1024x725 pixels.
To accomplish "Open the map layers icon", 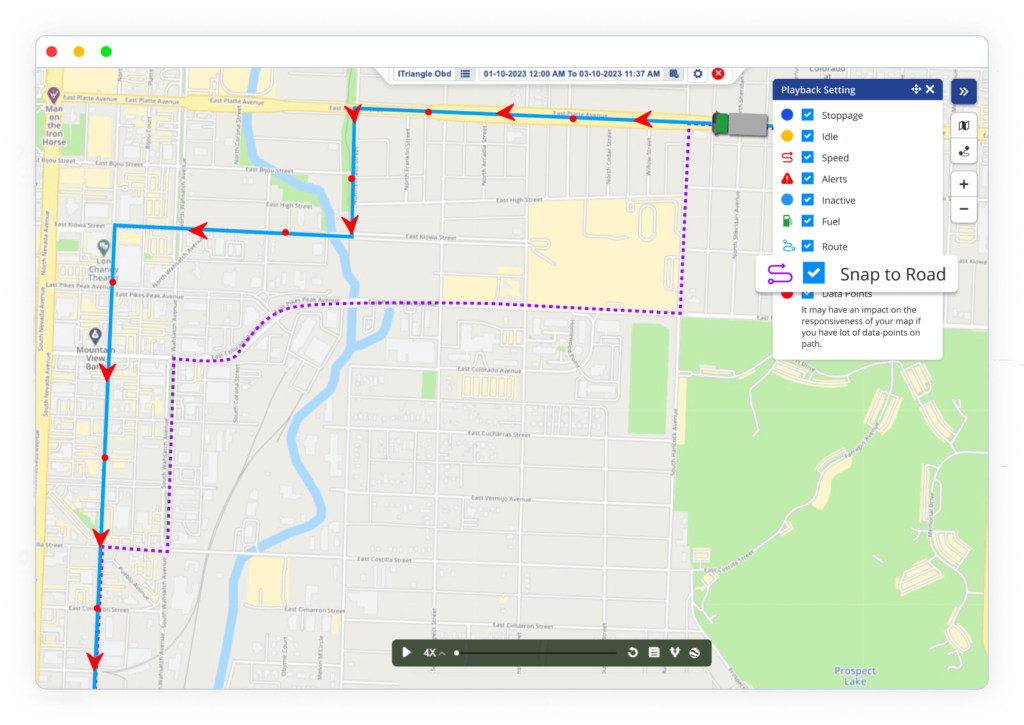I will point(964,125).
